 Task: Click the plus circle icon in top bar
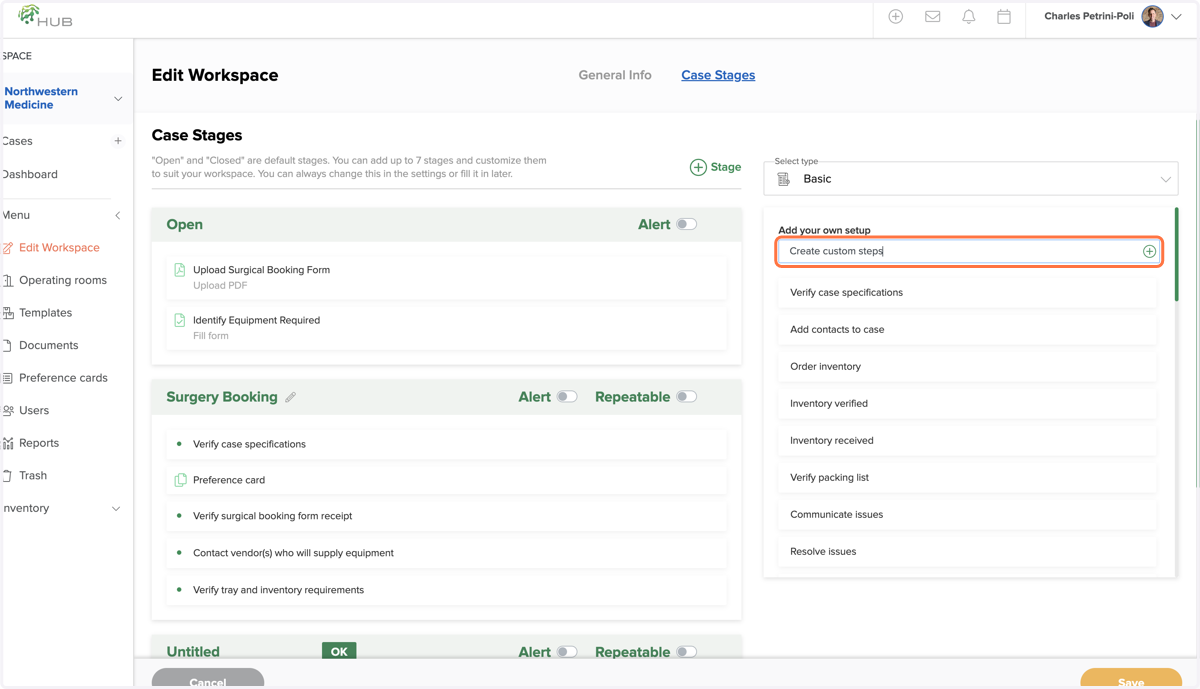pos(896,17)
